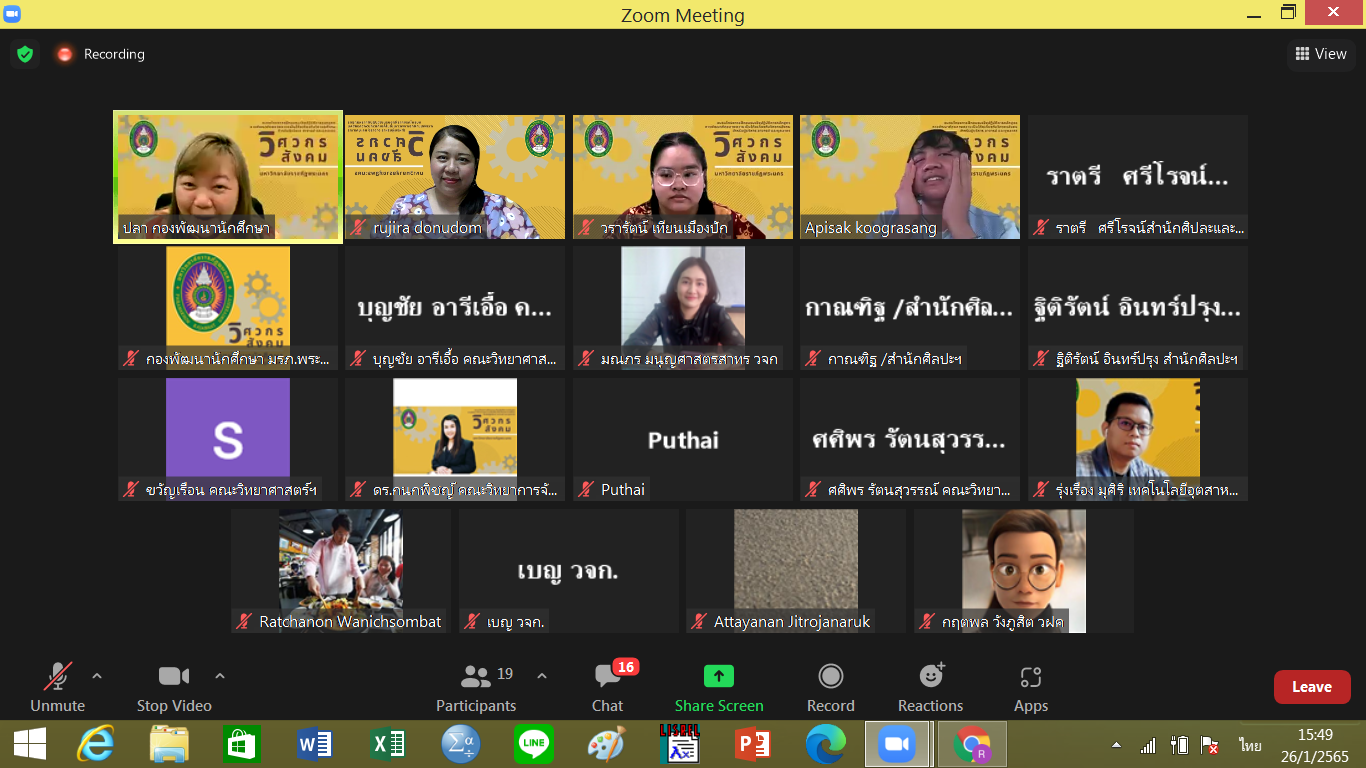Select the เบญ วจก. participant tile
The image size is (1366, 768).
569,571
